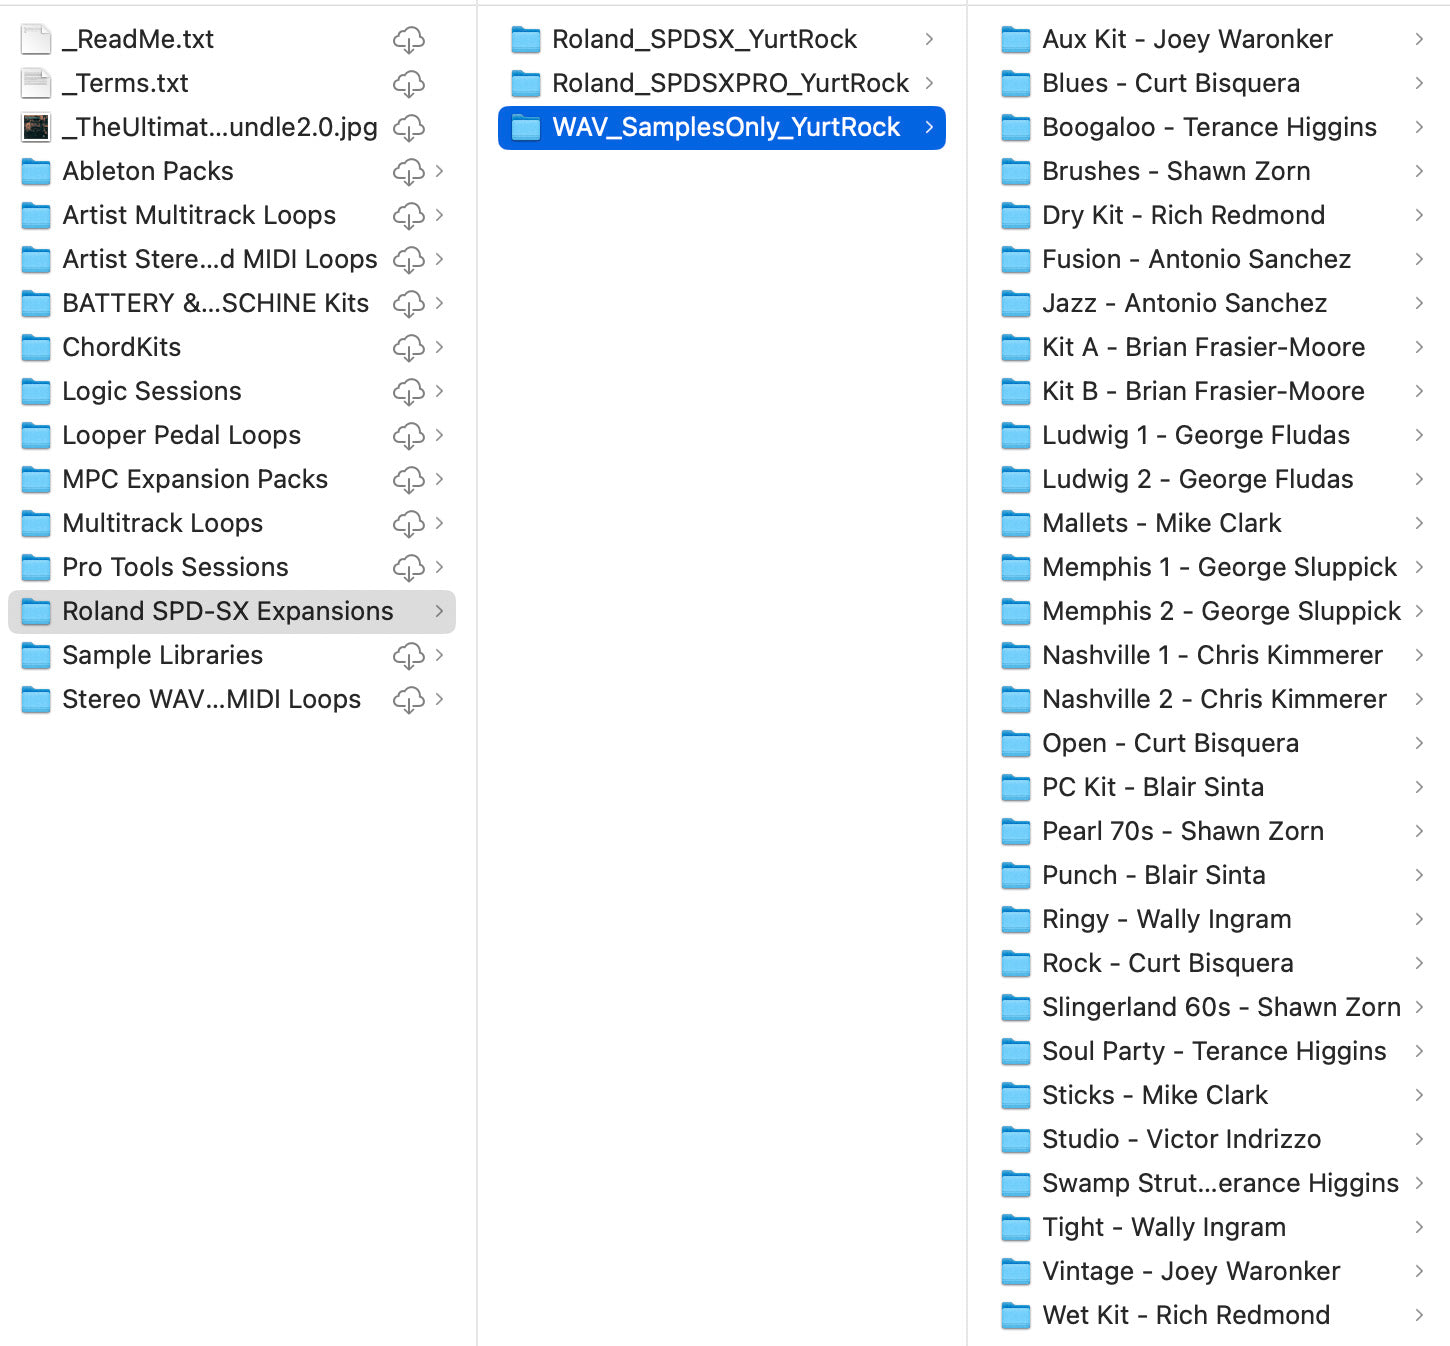Click cloud icon beside ChordKits folder
This screenshot has width=1450, height=1346.
coord(408,348)
